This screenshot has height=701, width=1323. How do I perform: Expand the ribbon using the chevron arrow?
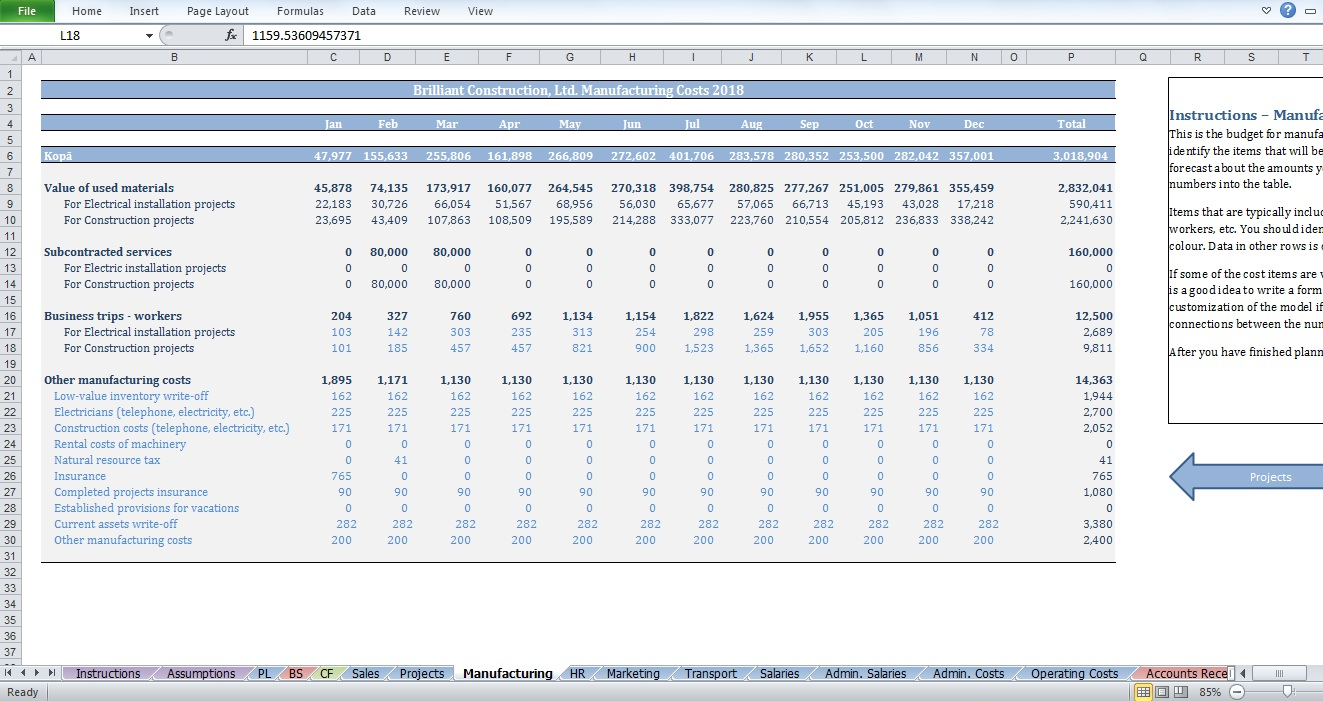pyautogui.click(x=1266, y=11)
